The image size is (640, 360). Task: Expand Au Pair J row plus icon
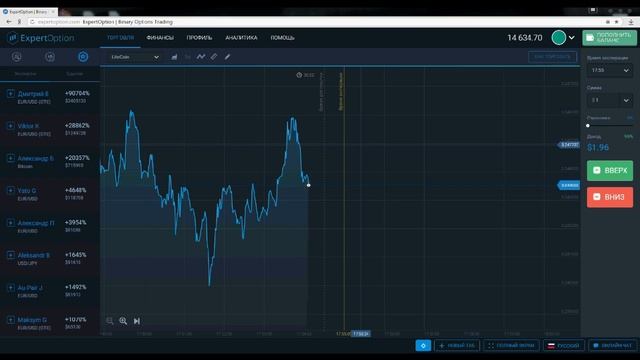11,287
